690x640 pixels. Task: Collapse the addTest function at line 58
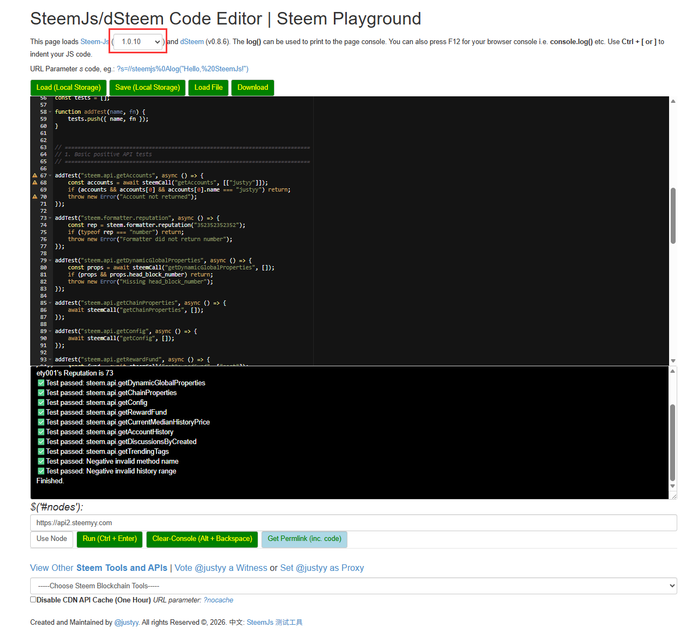(51, 111)
